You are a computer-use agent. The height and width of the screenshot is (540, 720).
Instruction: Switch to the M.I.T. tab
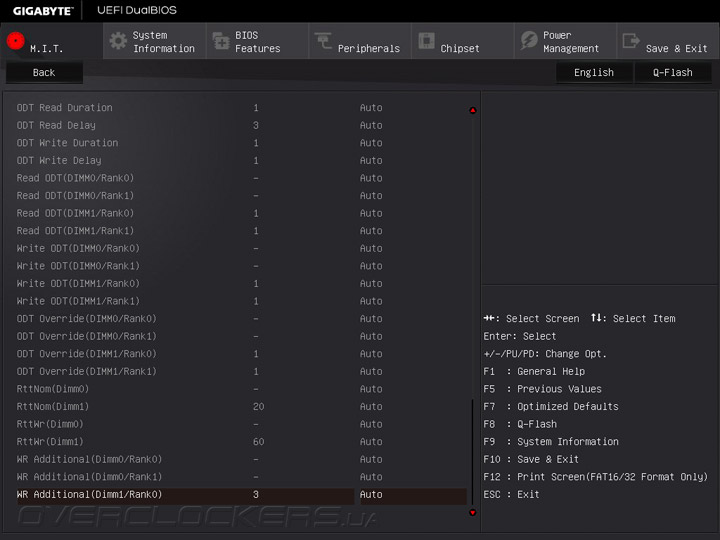pos(52,41)
